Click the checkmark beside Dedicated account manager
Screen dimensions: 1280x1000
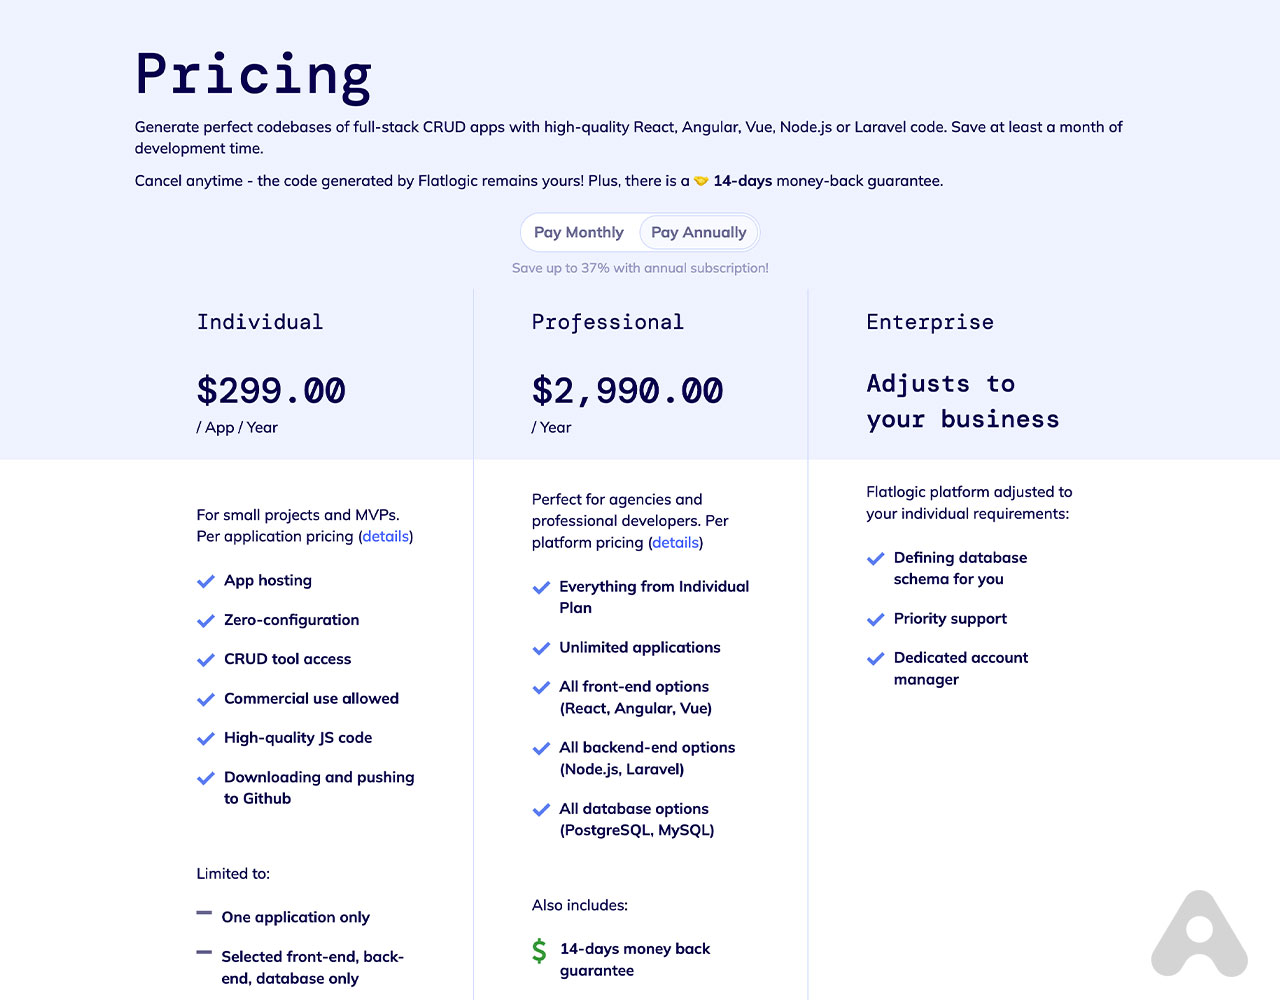click(x=875, y=658)
